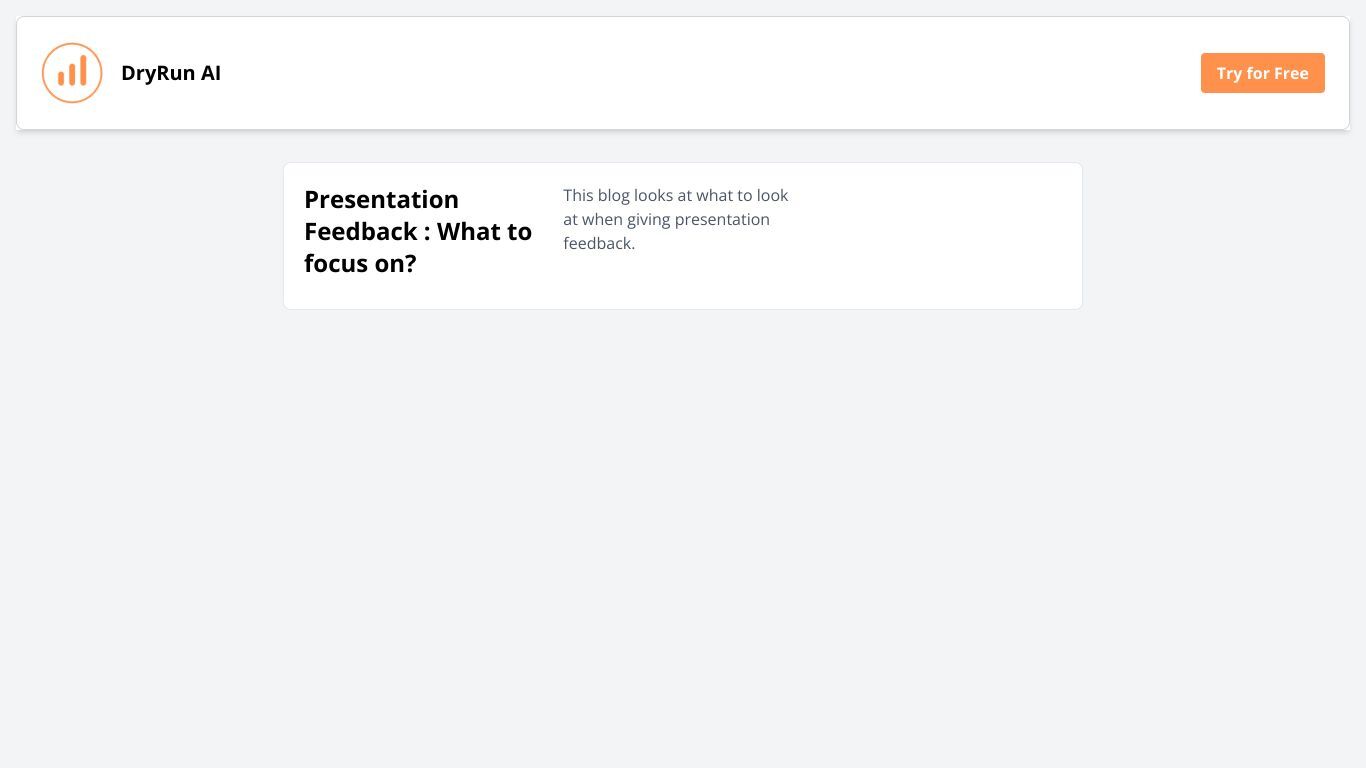
Task: Click the word "feedback." ending the summary
Action: coord(599,243)
